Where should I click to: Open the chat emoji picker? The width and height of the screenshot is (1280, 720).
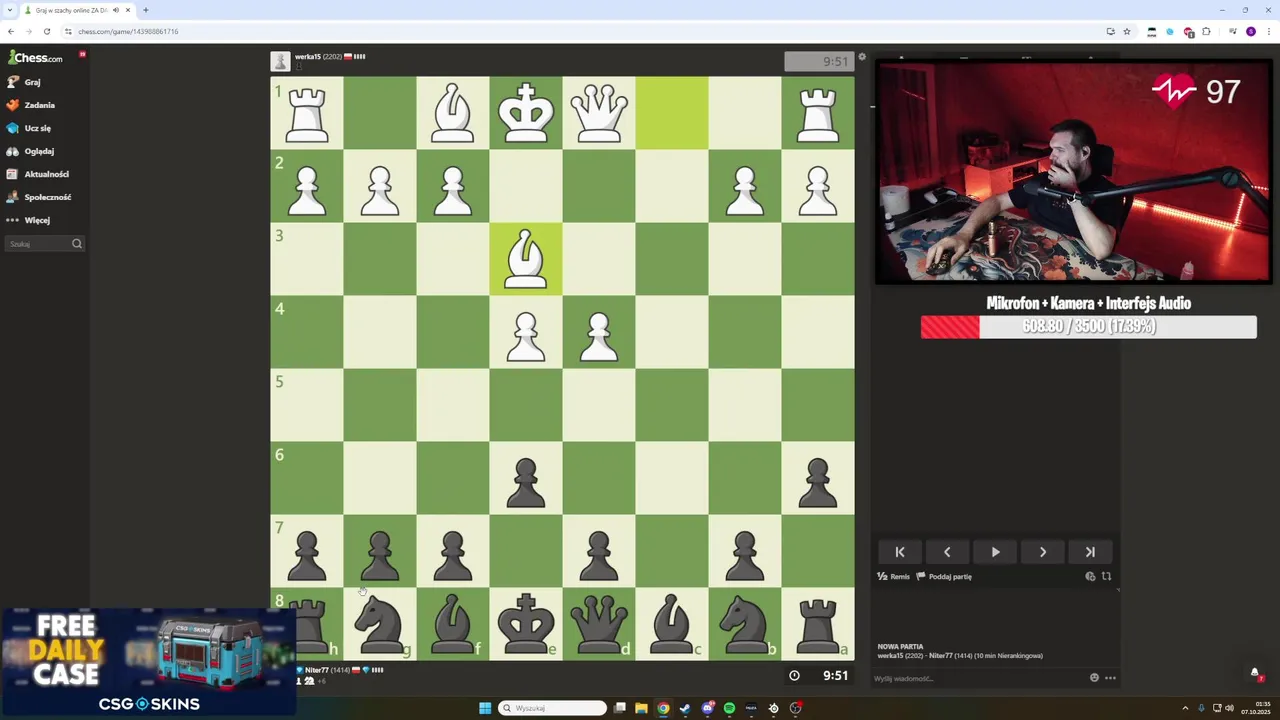pyautogui.click(x=1094, y=678)
